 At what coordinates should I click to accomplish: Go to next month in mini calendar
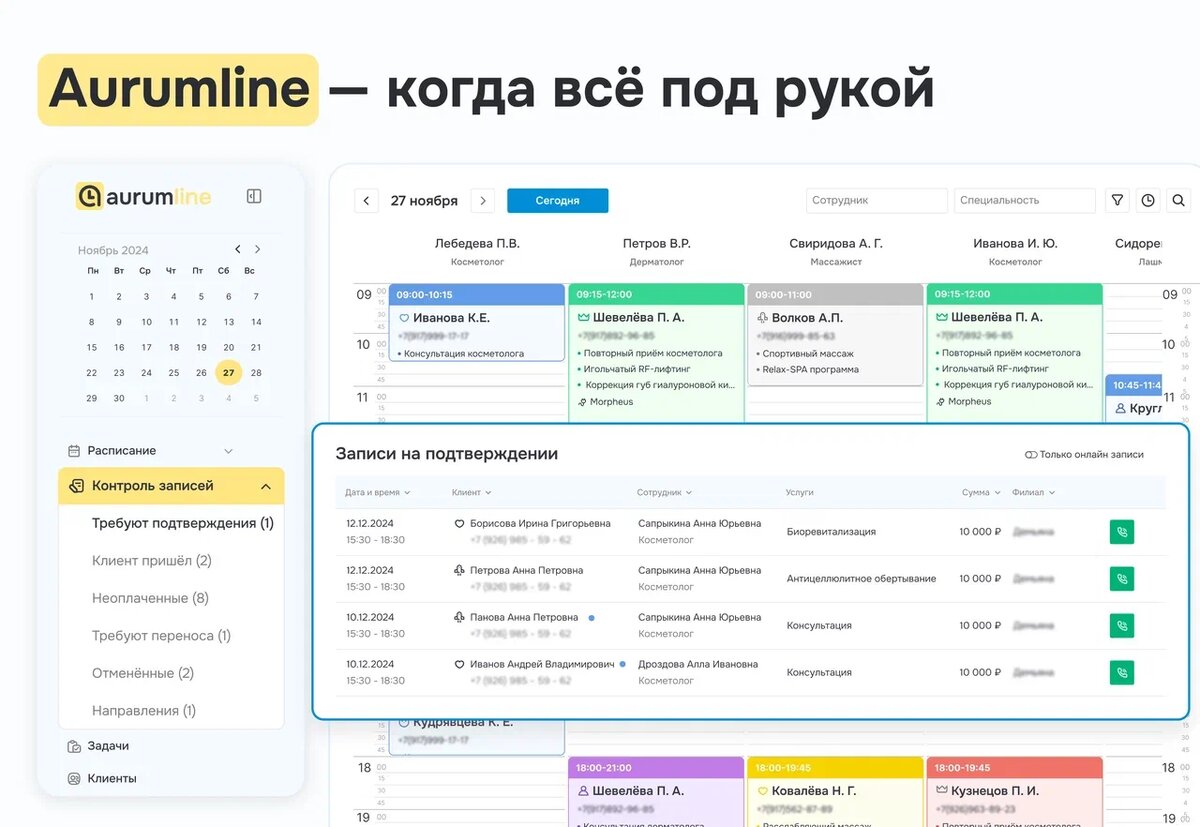pos(257,249)
